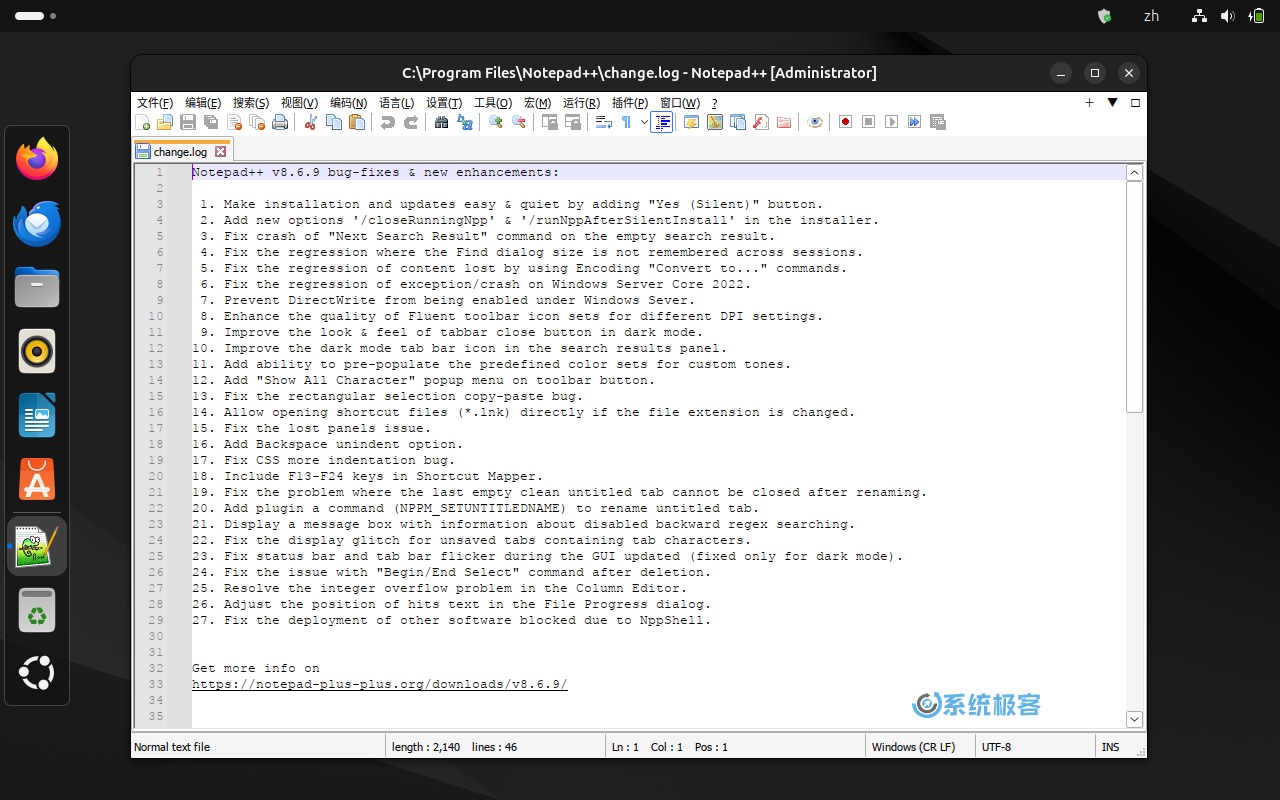Viewport: 1280px width, 800px height.
Task: Click the Save All toolbar icon
Action: tap(211, 122)
